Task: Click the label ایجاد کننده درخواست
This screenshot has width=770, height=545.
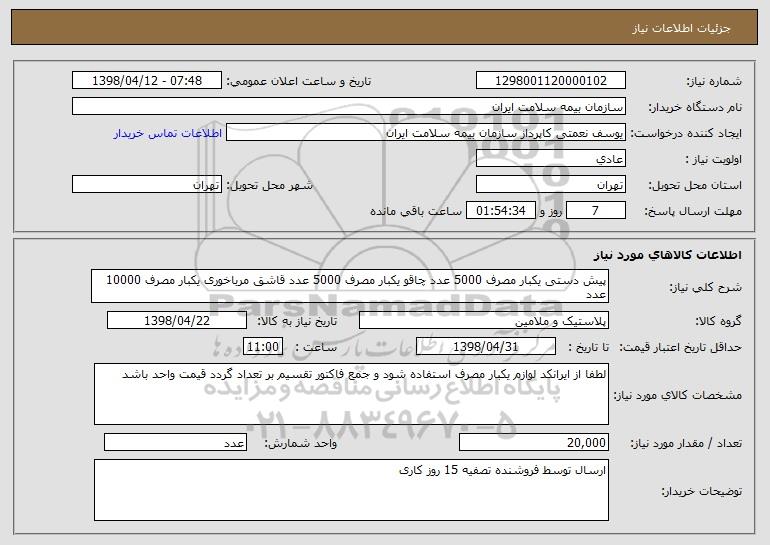Action: [686, 134]
